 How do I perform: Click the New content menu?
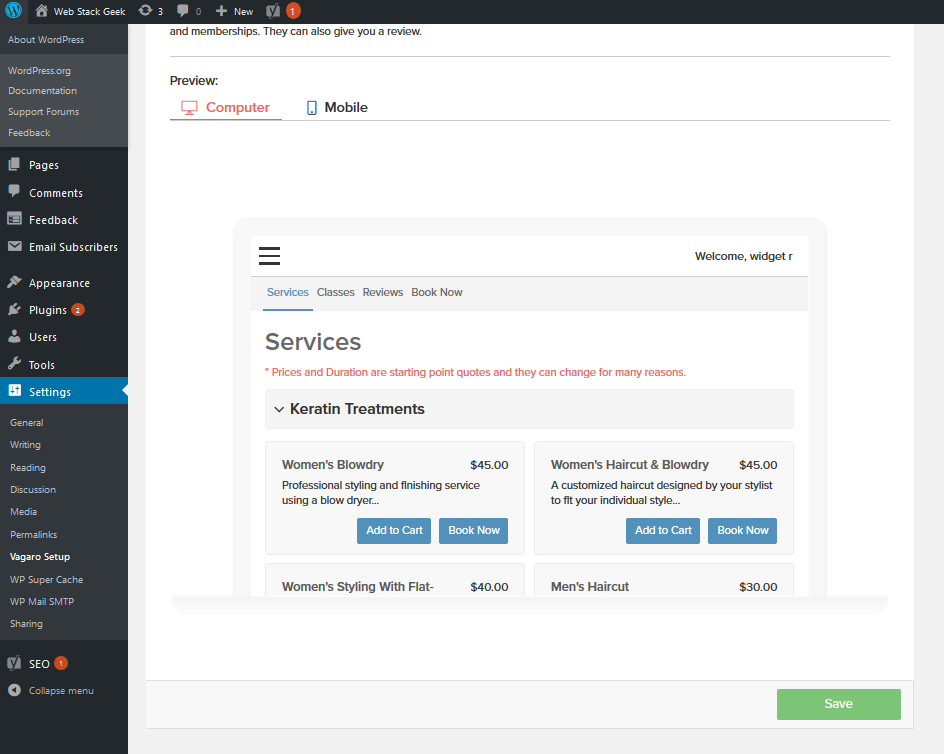pos(235,12)
